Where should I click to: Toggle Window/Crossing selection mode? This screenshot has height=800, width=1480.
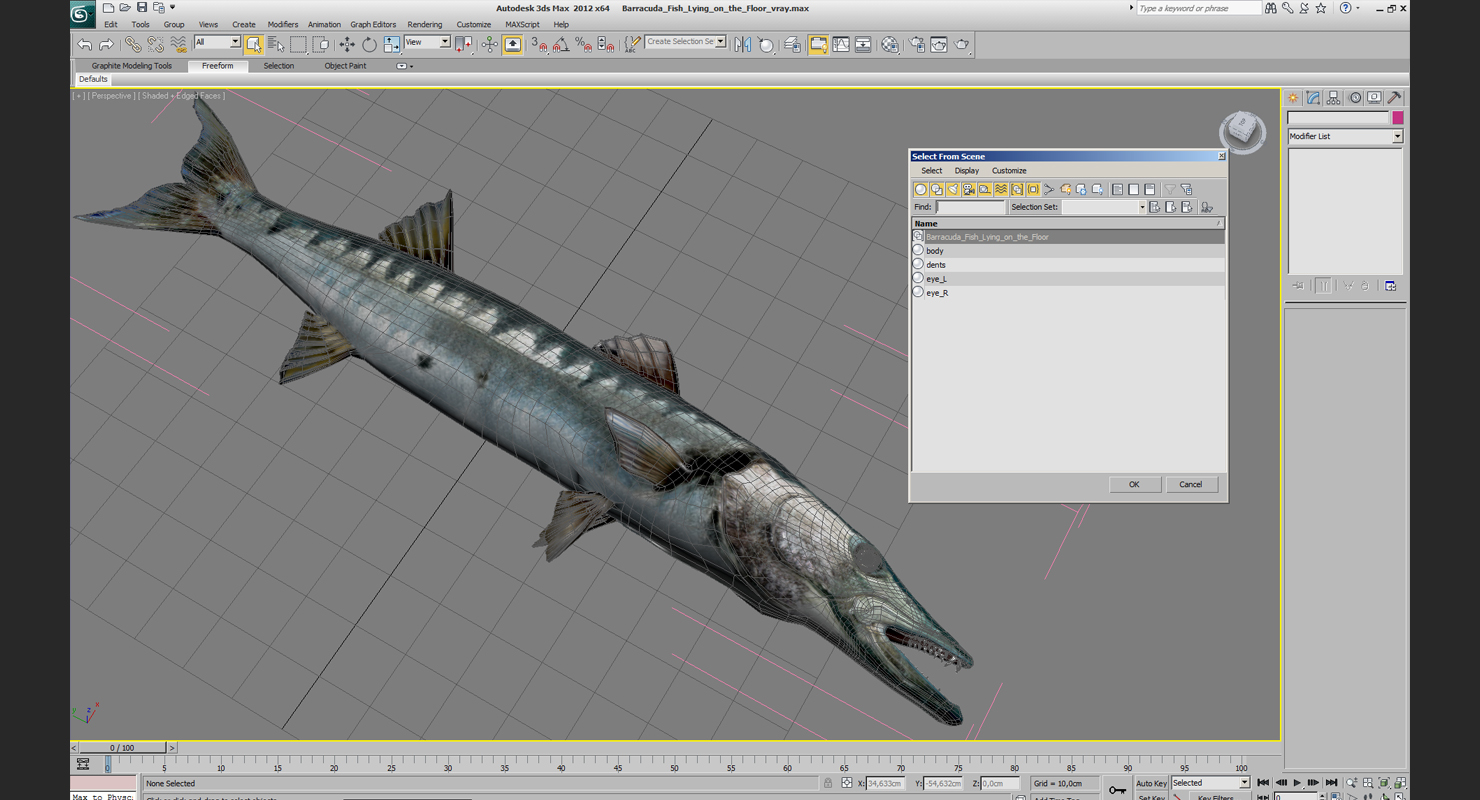coord(321,45)
